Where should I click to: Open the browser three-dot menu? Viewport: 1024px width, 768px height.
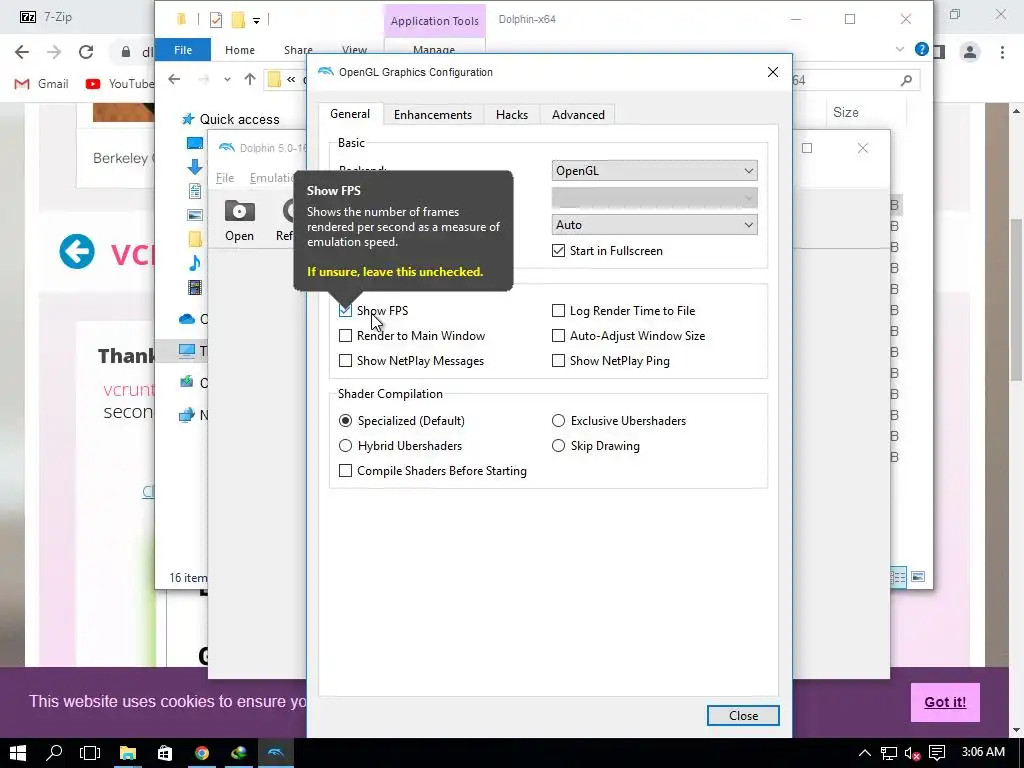(x=1002, y=52)
